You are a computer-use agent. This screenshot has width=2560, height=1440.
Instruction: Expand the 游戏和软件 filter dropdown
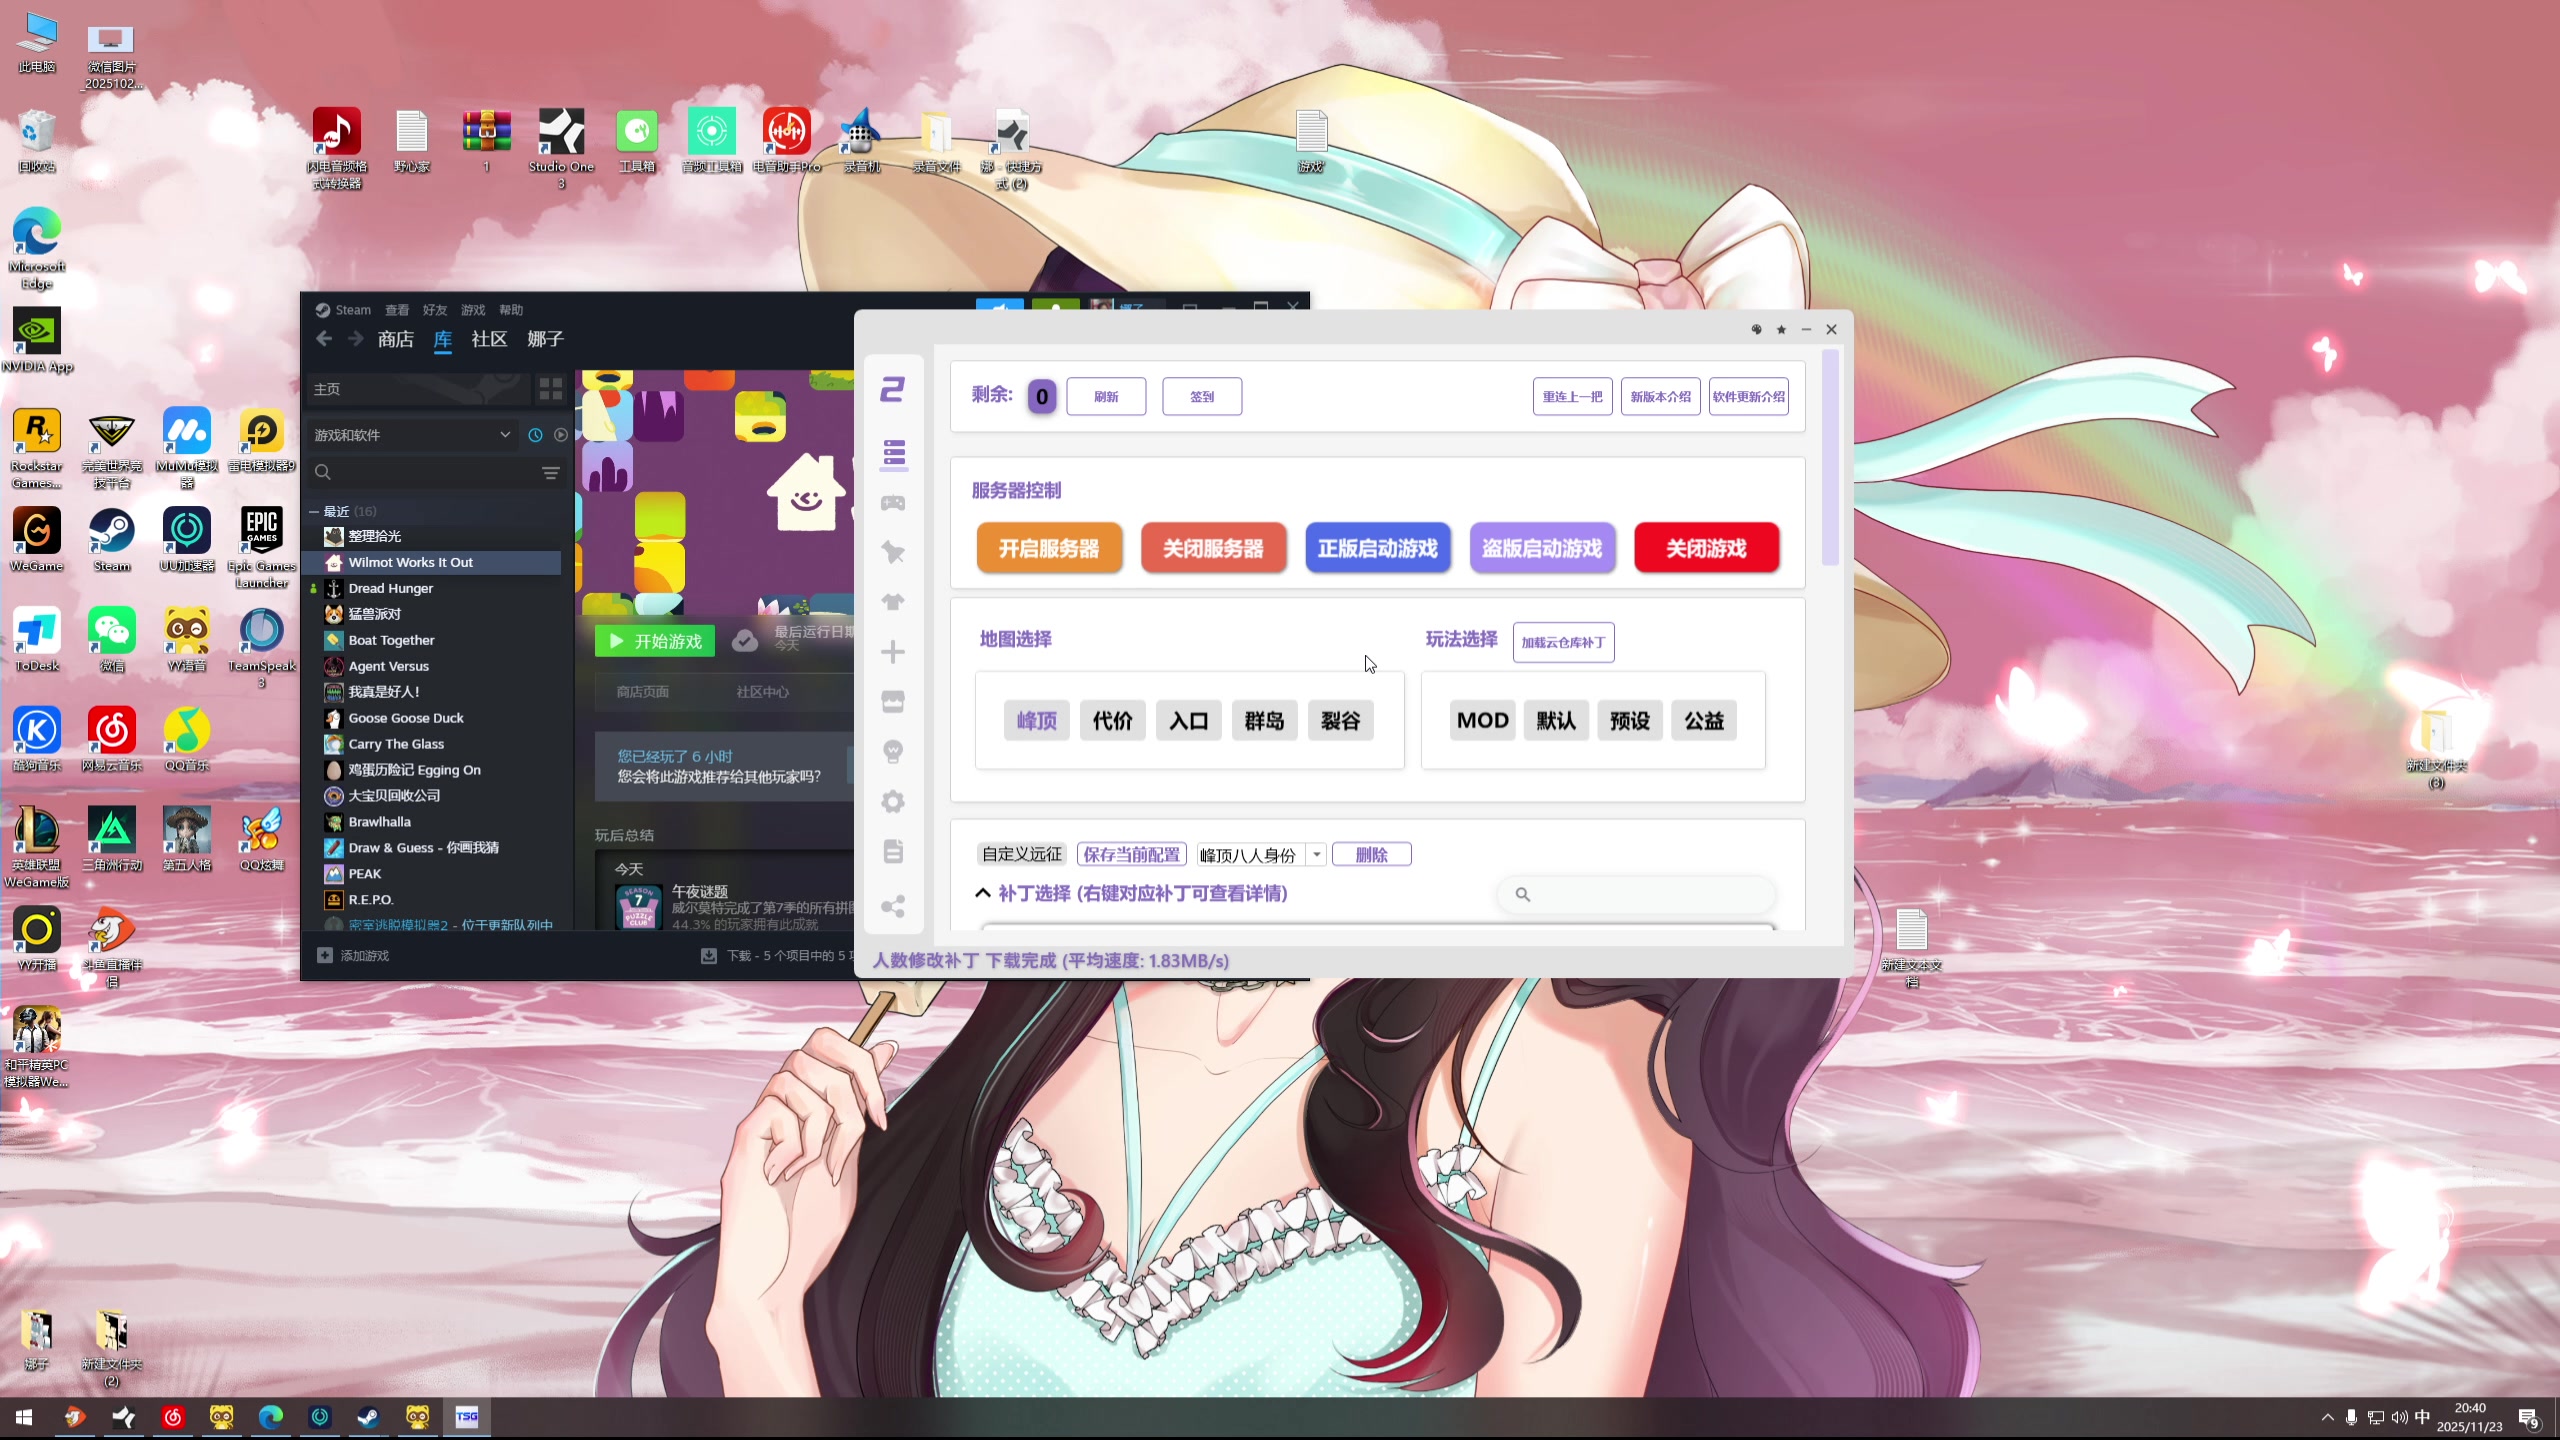(505, 435)
